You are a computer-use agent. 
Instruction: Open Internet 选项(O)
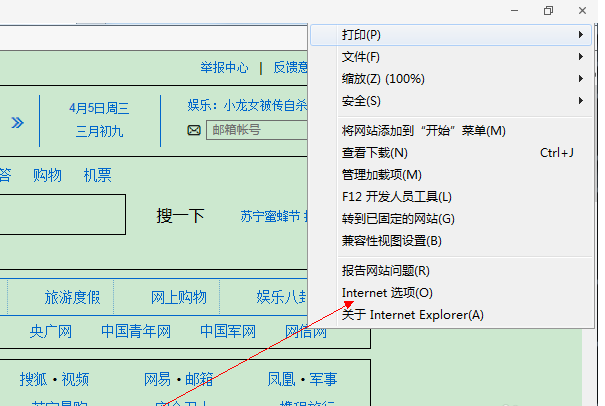(451, 293)
